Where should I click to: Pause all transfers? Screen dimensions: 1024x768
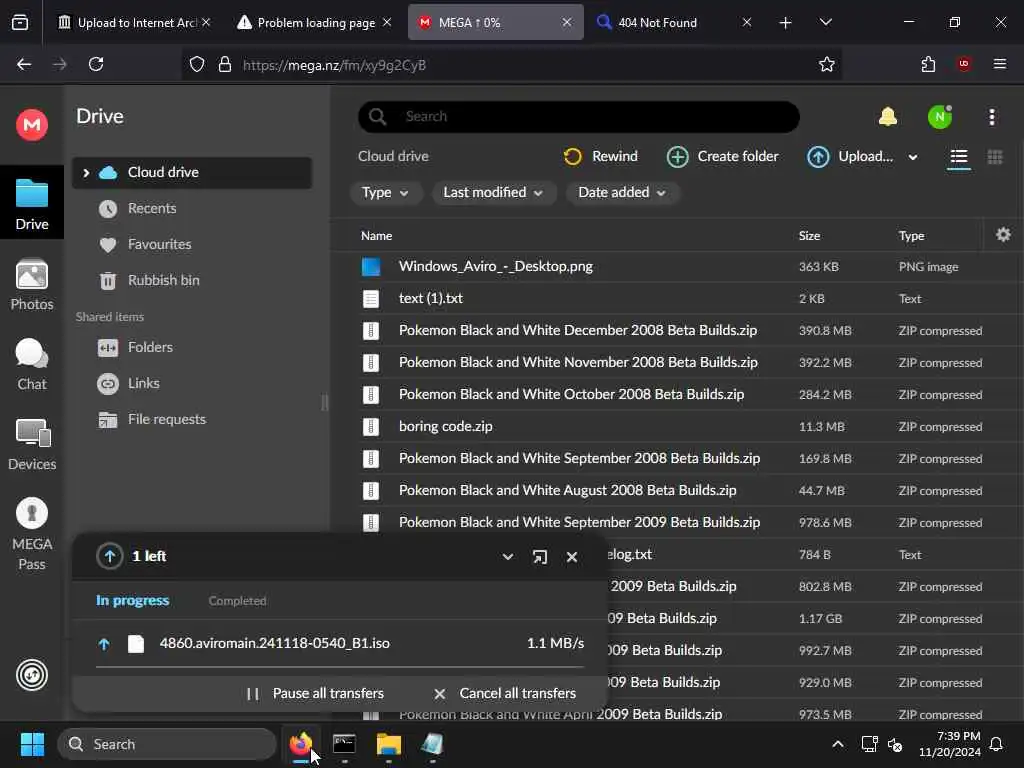click(x=315, y=694)
